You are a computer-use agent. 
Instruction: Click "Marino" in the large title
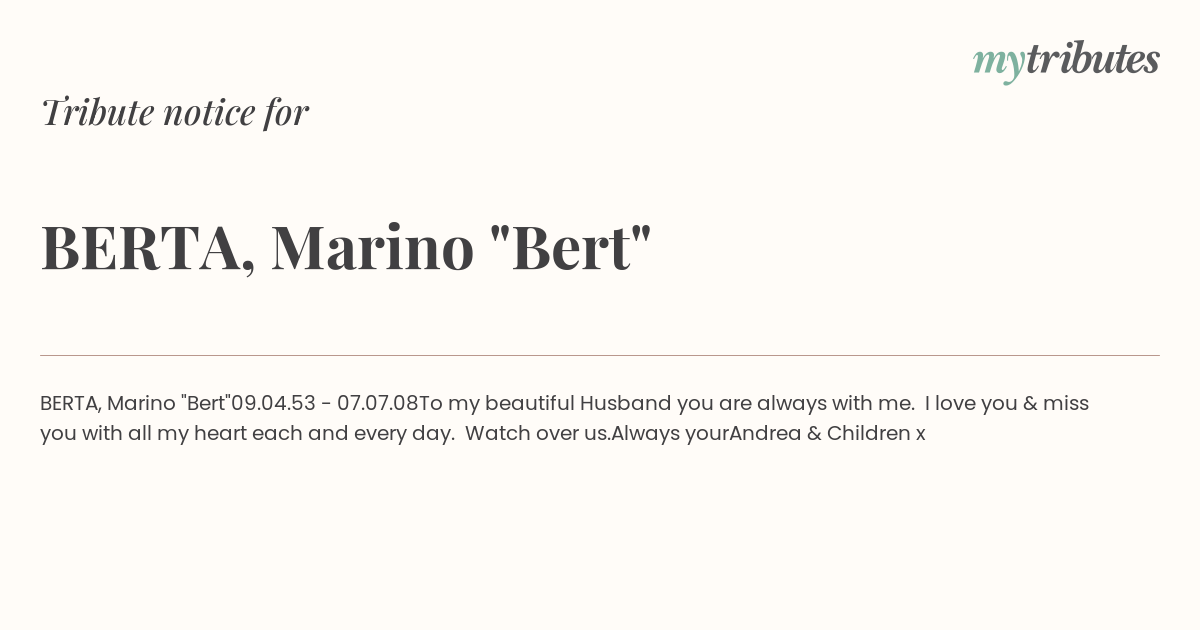(x=372, y=248)
